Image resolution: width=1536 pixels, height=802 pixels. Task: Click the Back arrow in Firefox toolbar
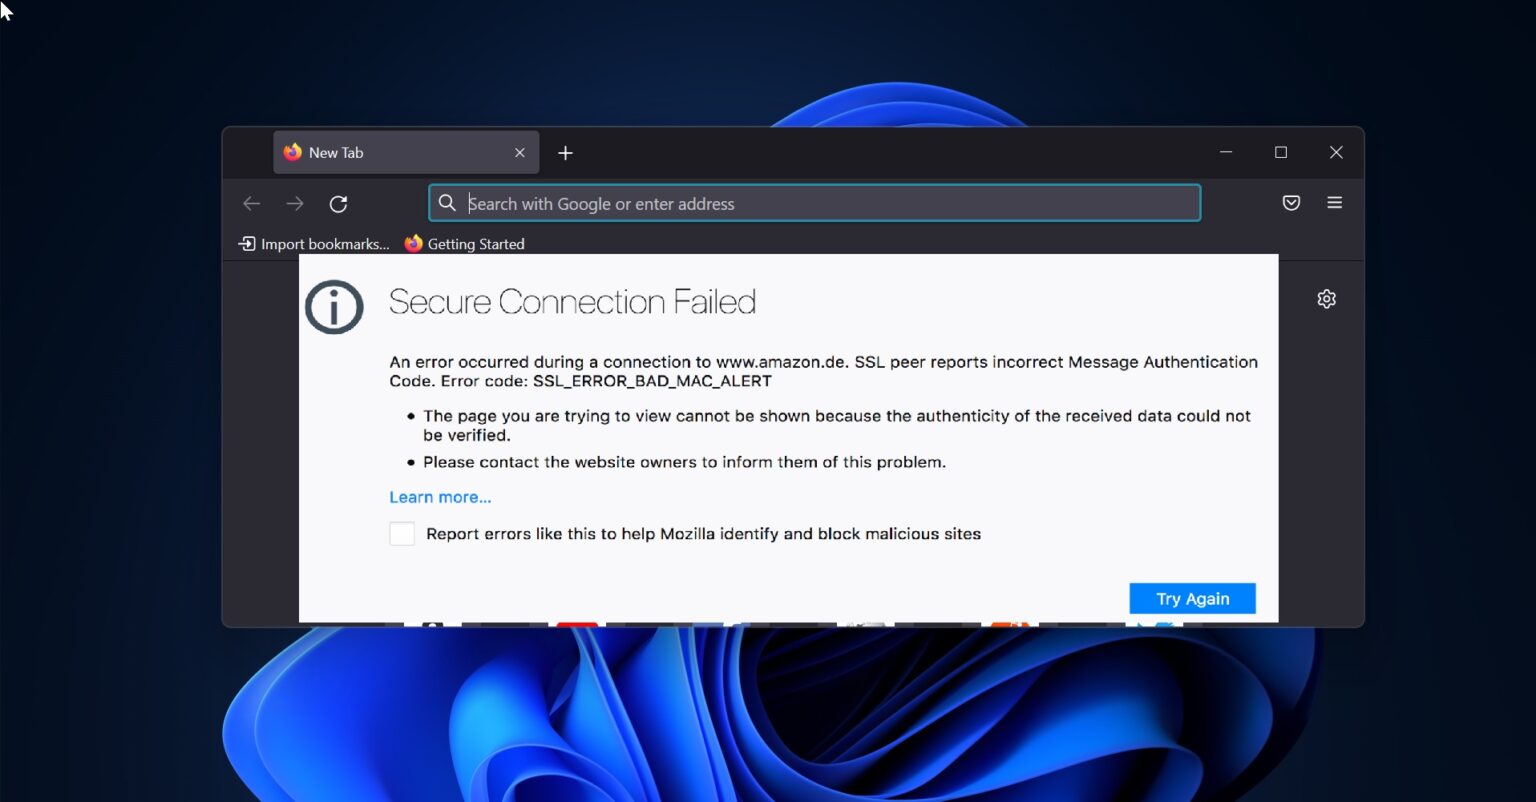251,204
